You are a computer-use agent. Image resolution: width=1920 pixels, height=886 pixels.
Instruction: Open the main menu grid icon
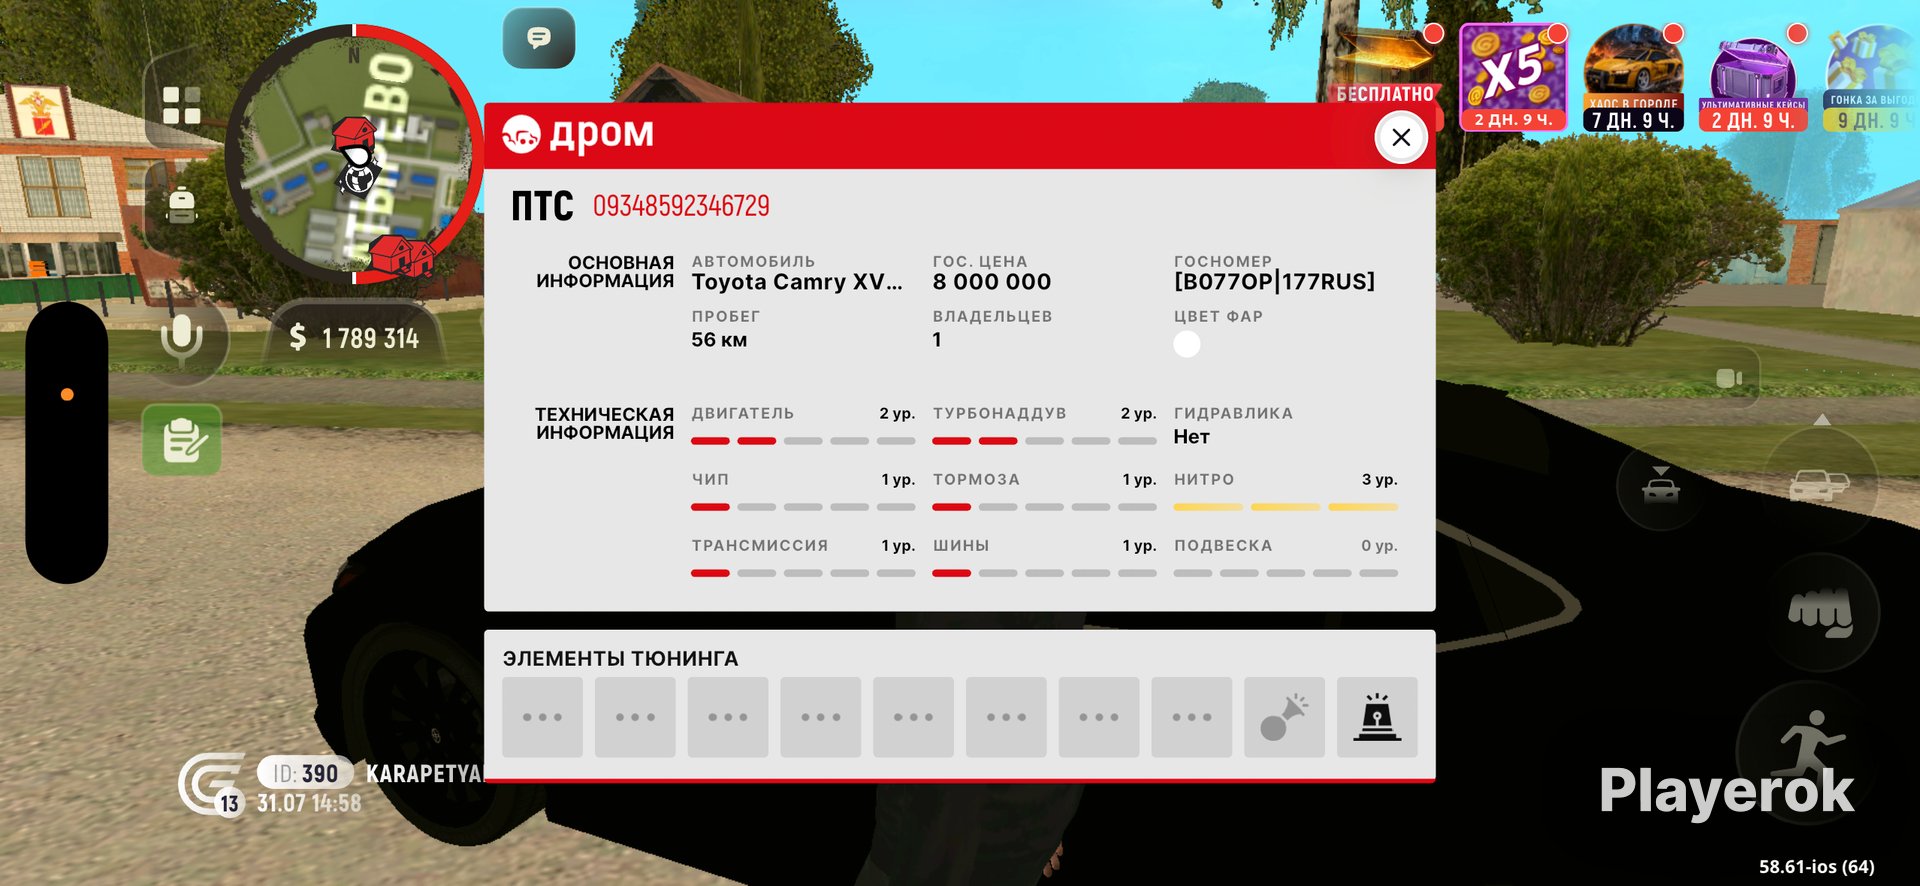pos(181,105)
